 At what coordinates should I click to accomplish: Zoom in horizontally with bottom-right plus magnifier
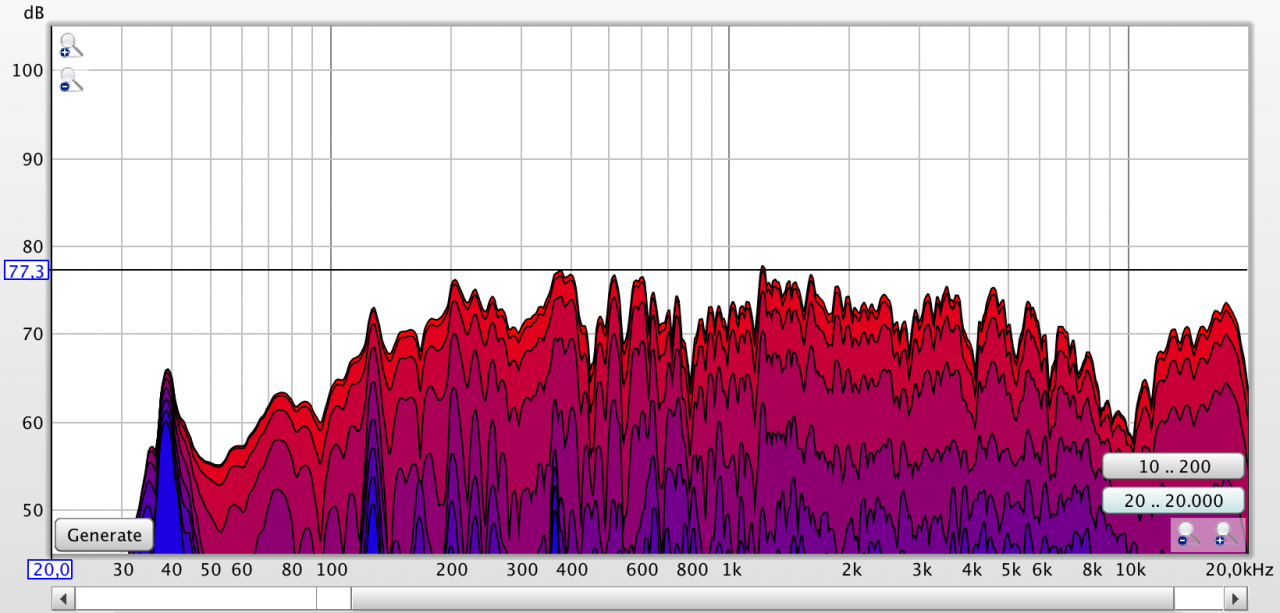[1227, 534]
